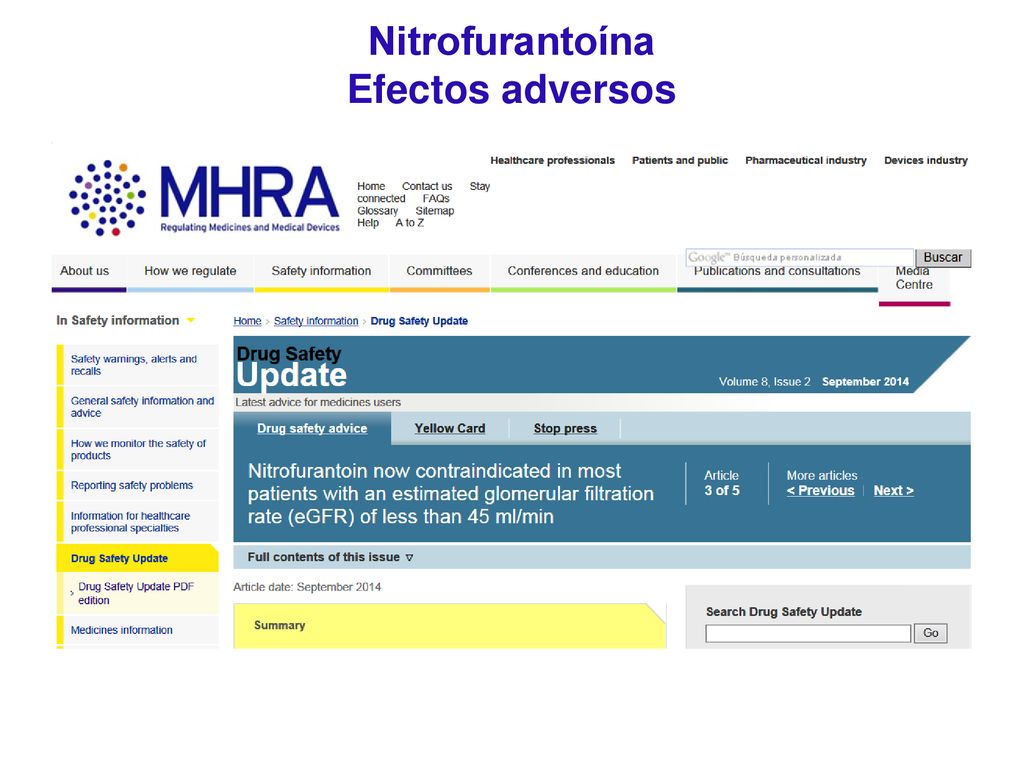The width and height of the screenshot is (1024, 768).
Task: Open Patients and public section
Action: click(680, 161)
